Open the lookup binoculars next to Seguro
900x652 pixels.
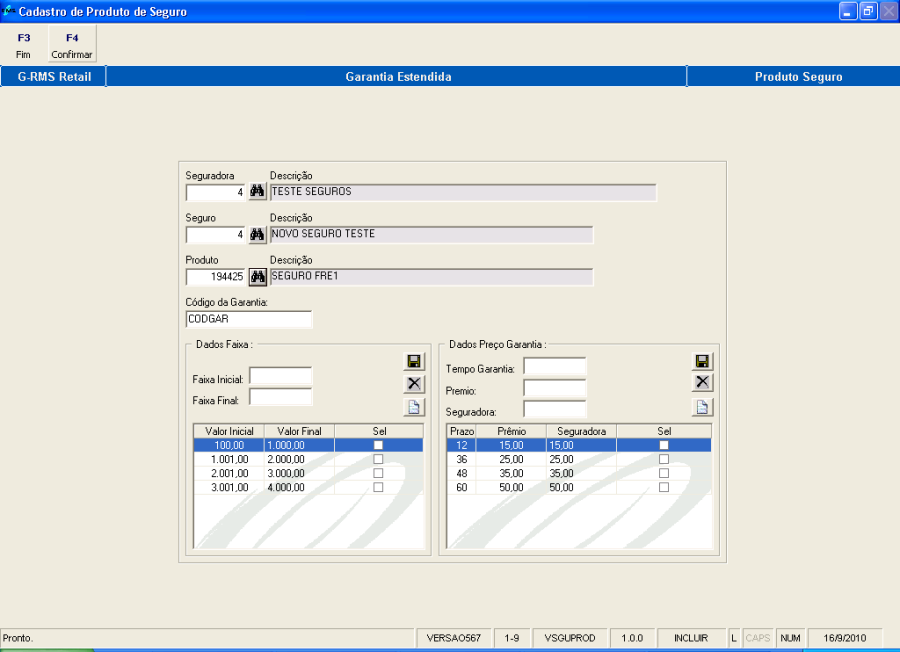click(x=257, y=235)
